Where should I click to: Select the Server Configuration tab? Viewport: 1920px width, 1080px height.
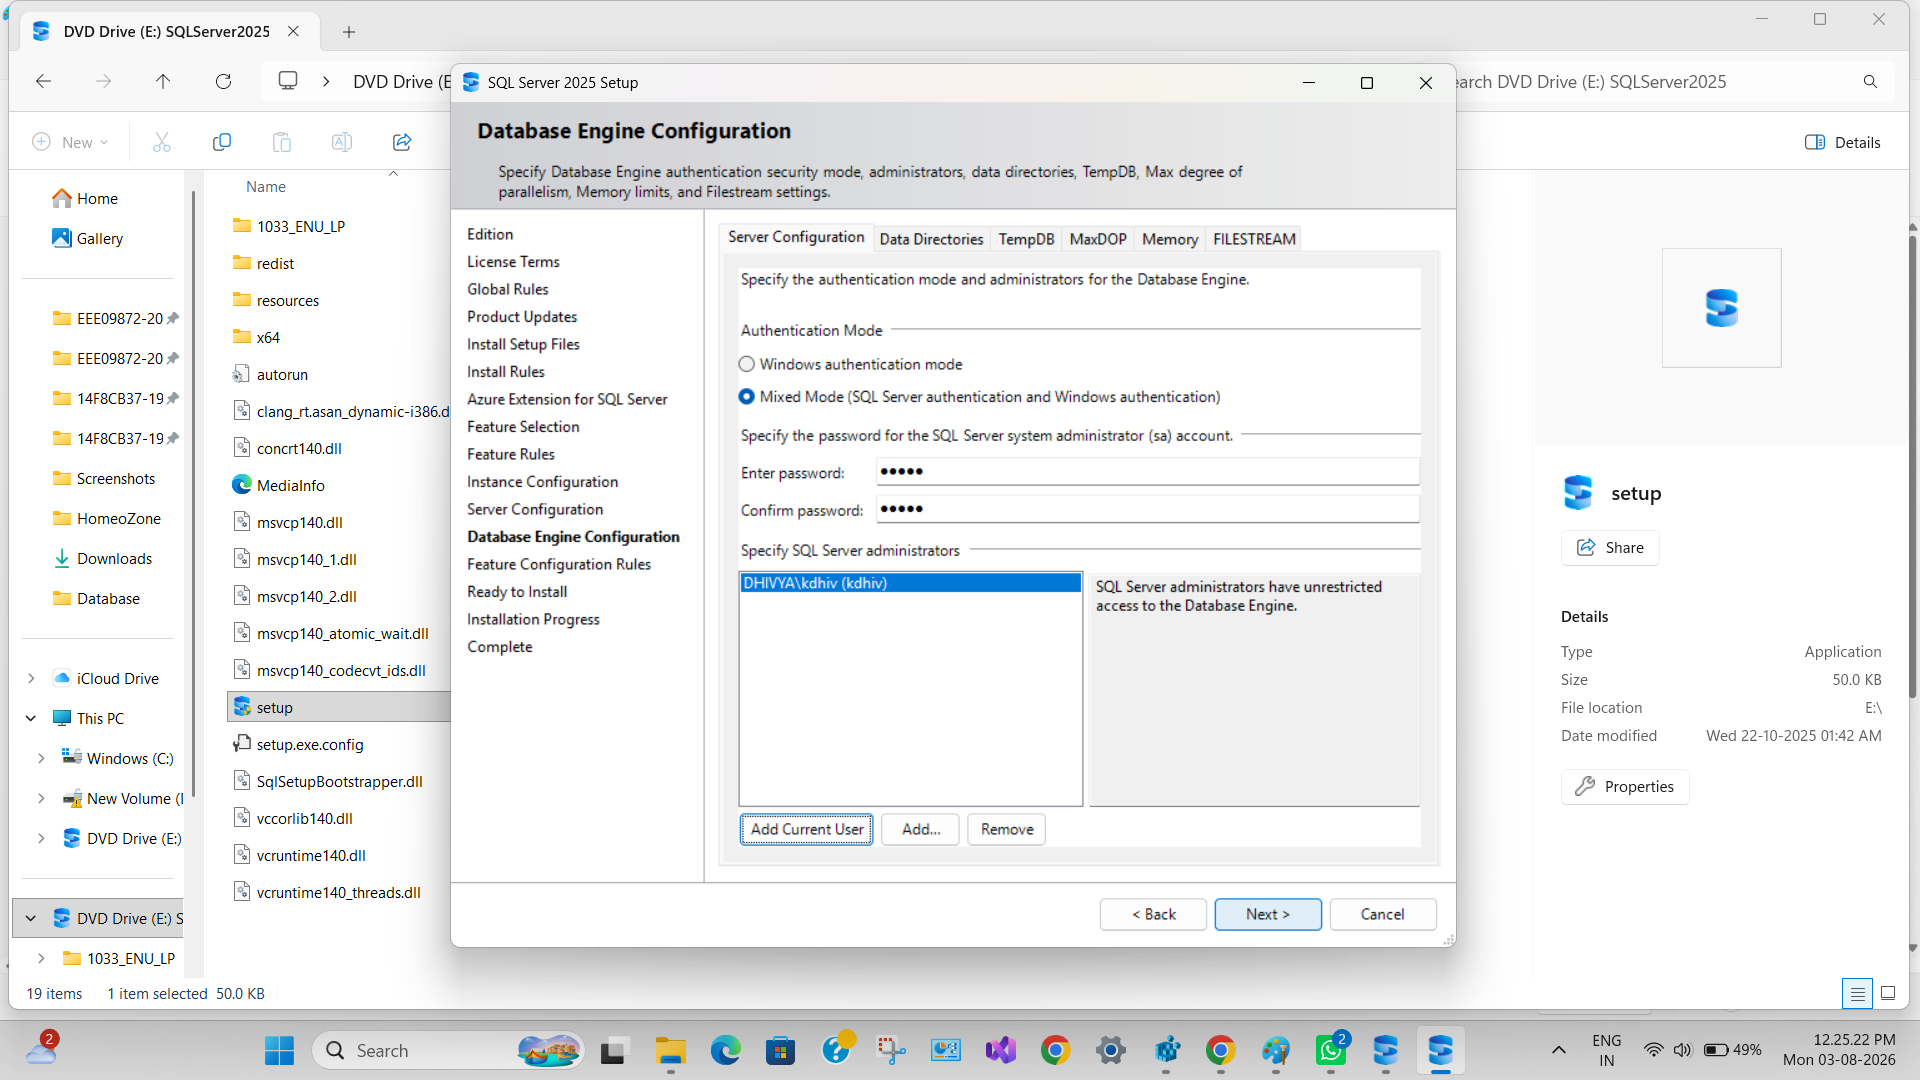click(x=796, y=237)
